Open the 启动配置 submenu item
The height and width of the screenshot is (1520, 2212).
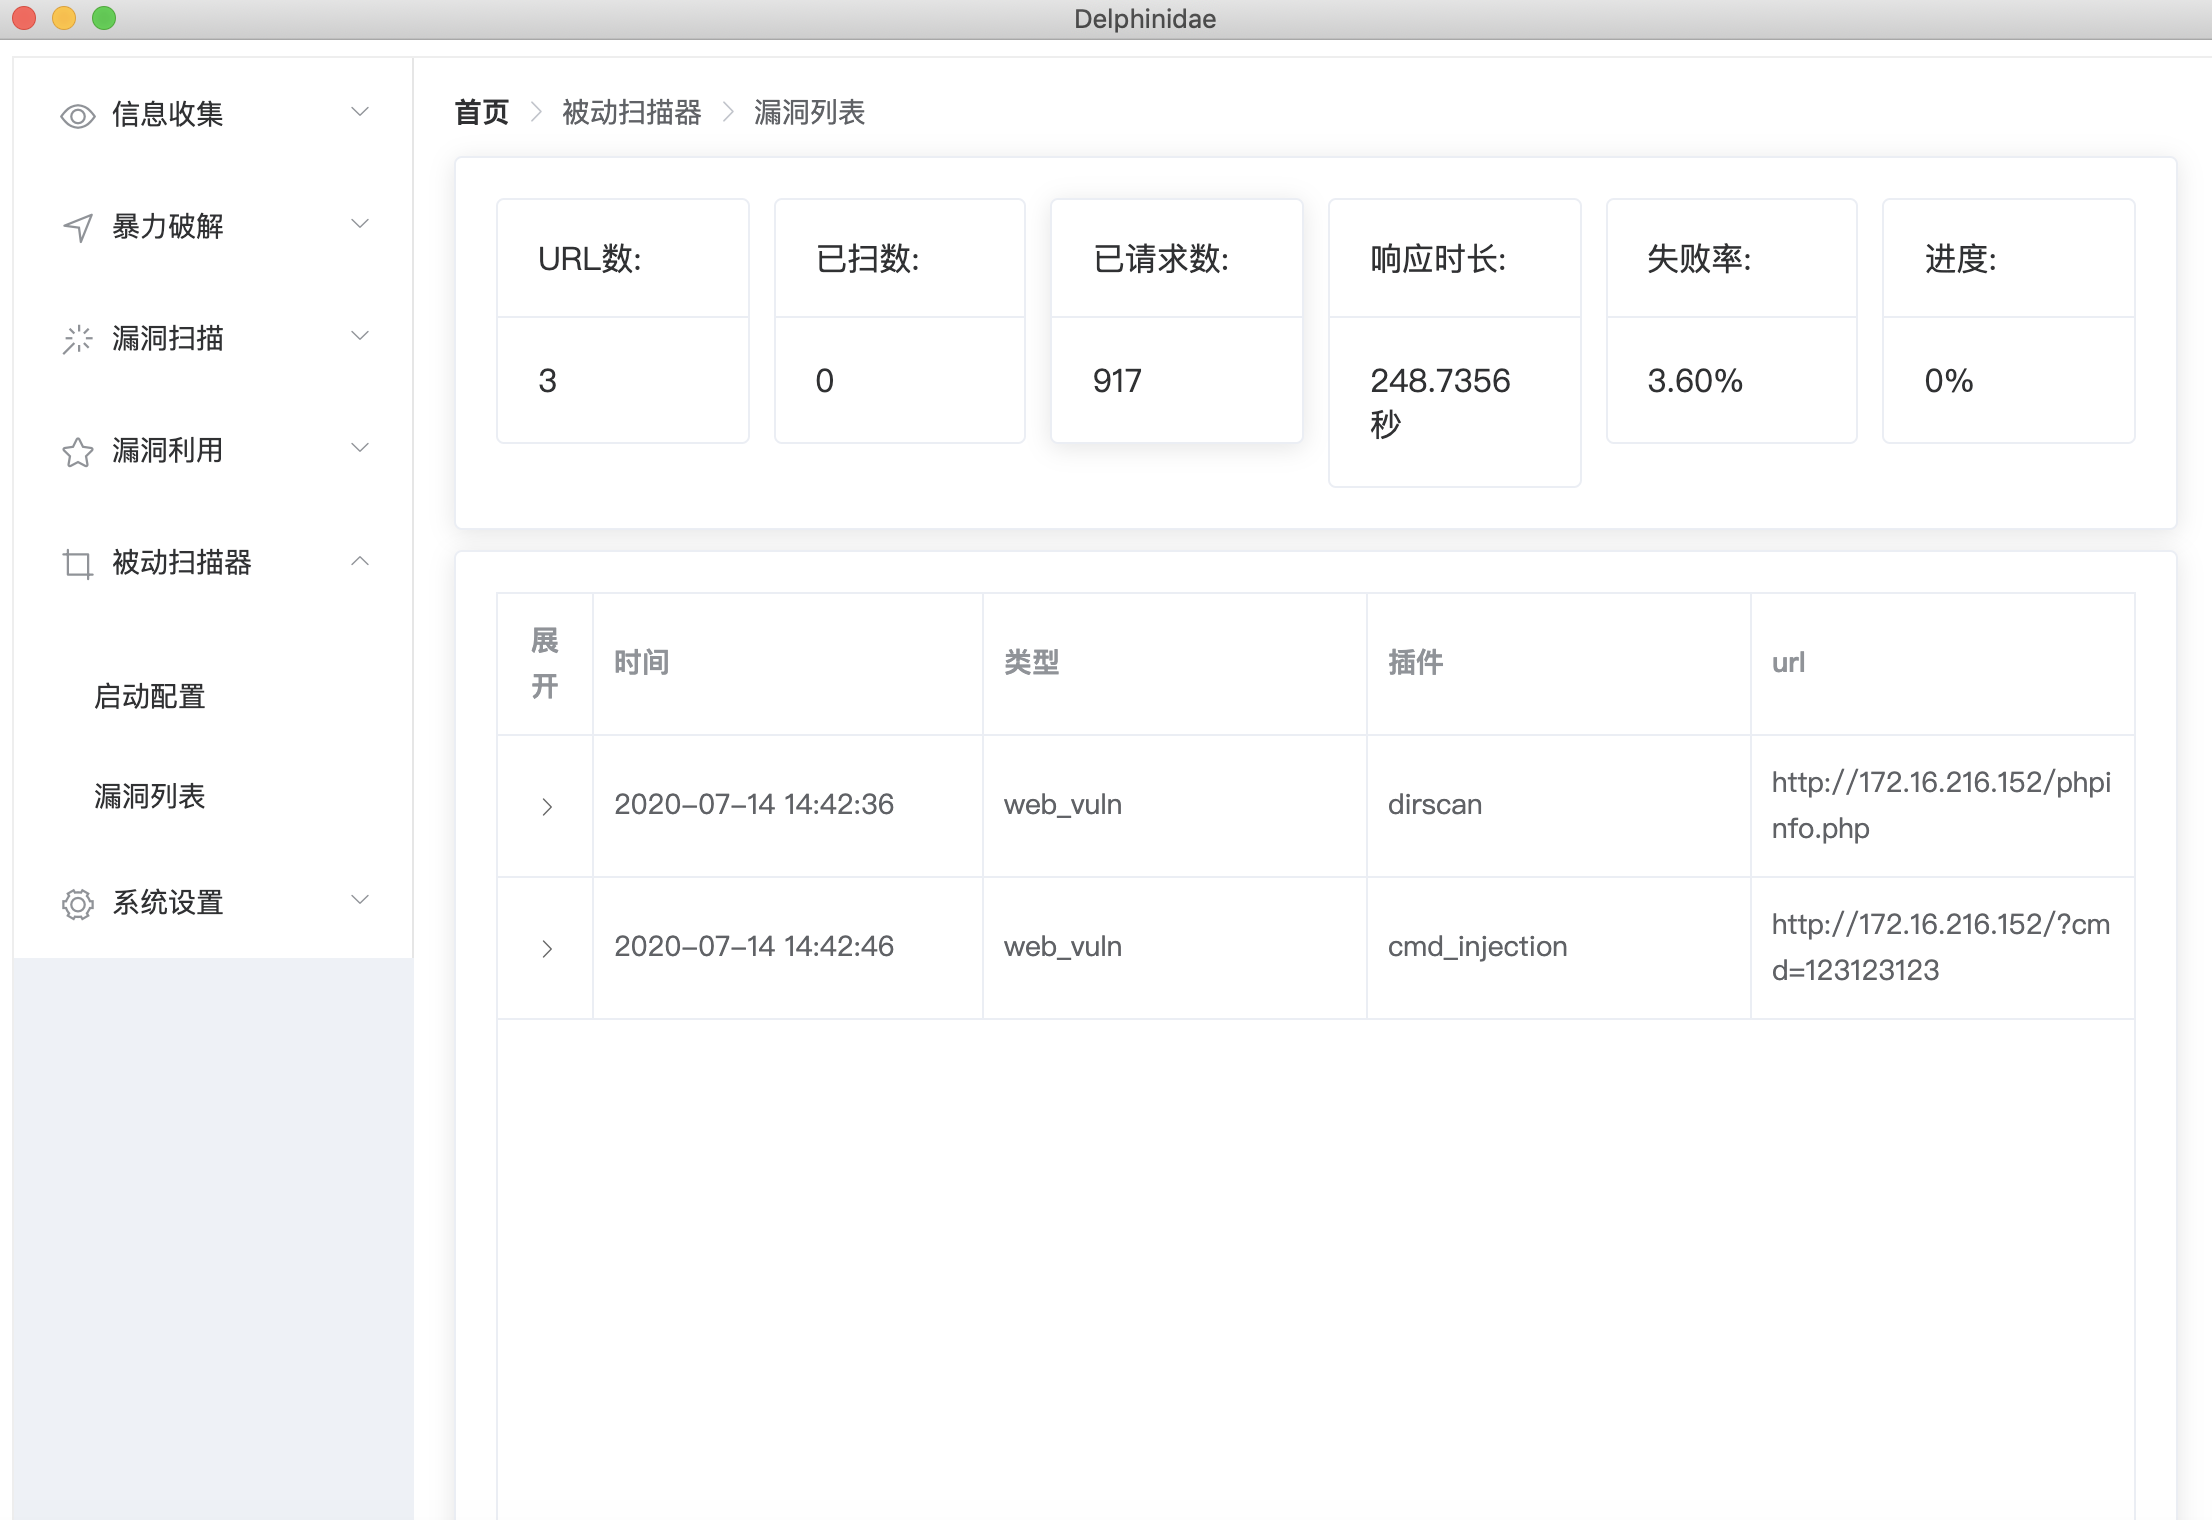[150, 696]
